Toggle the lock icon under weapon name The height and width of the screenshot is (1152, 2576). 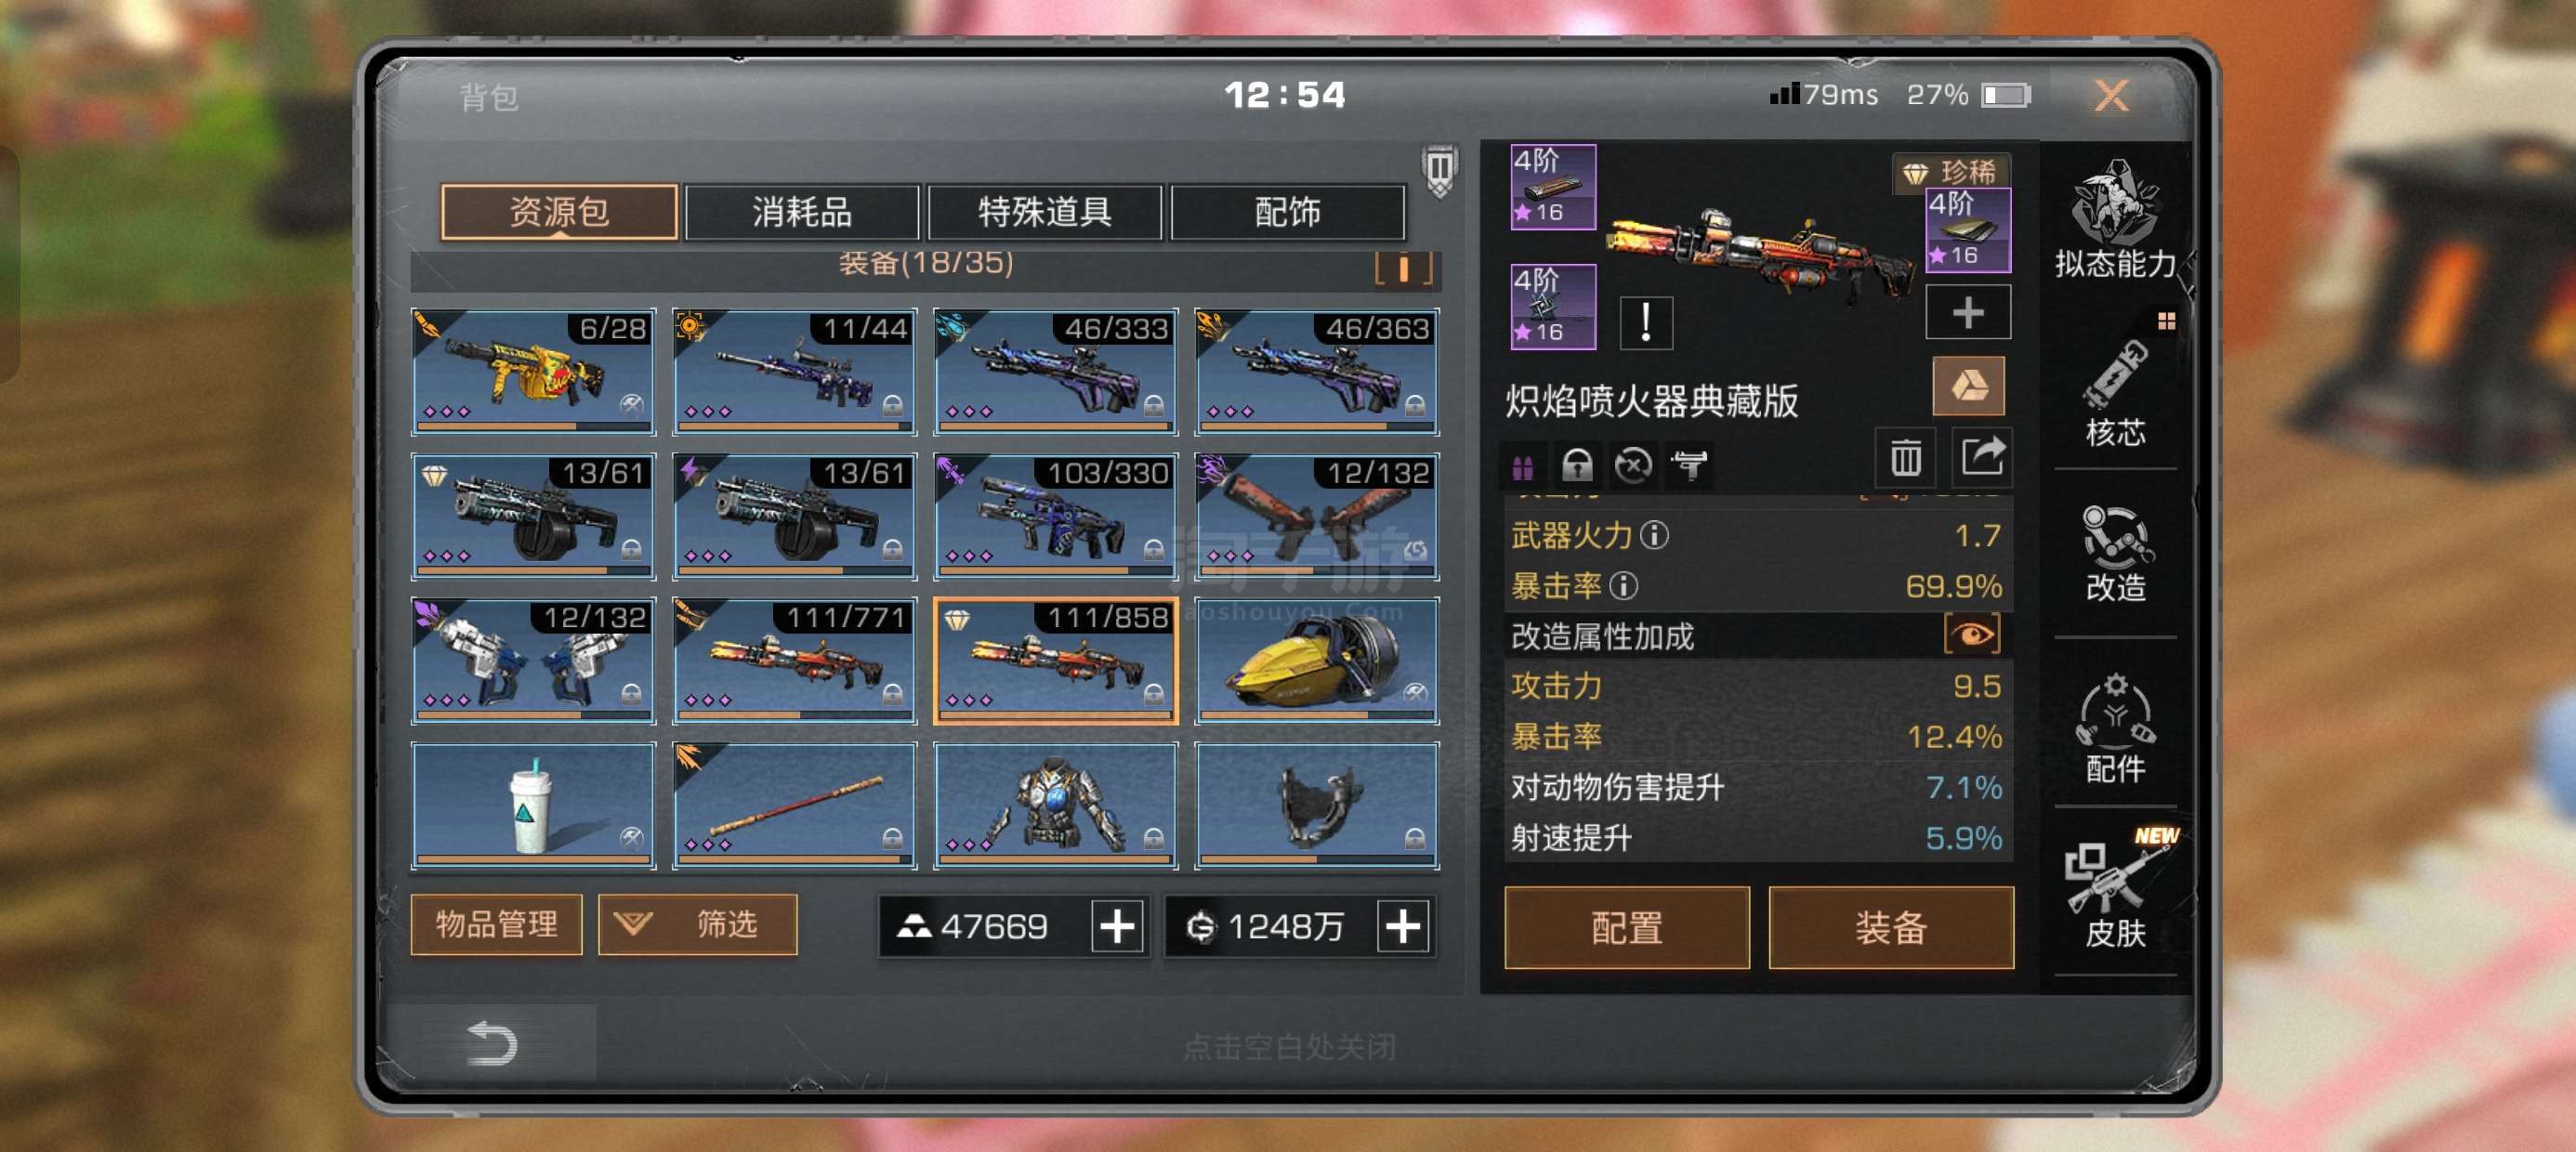(1577, 465)
